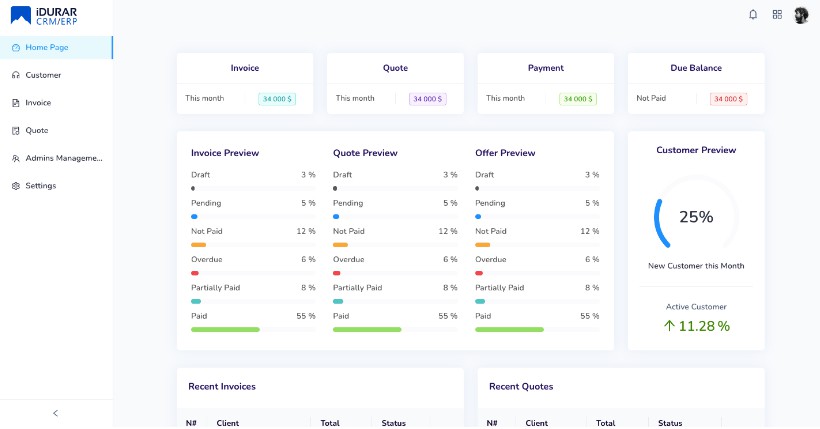Screen dimensions: 820x429
Task: Collapse the sidebar with the left chevron
Action: point(55,413)
